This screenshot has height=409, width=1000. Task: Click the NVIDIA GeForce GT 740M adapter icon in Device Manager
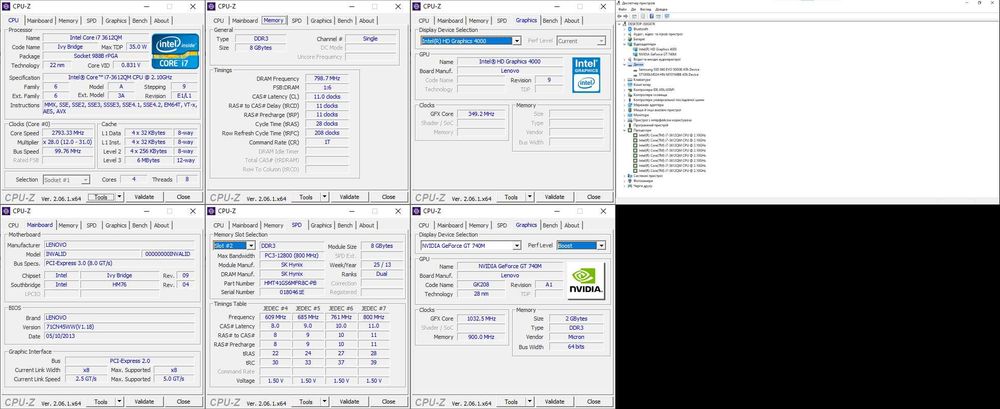[635, 54]
